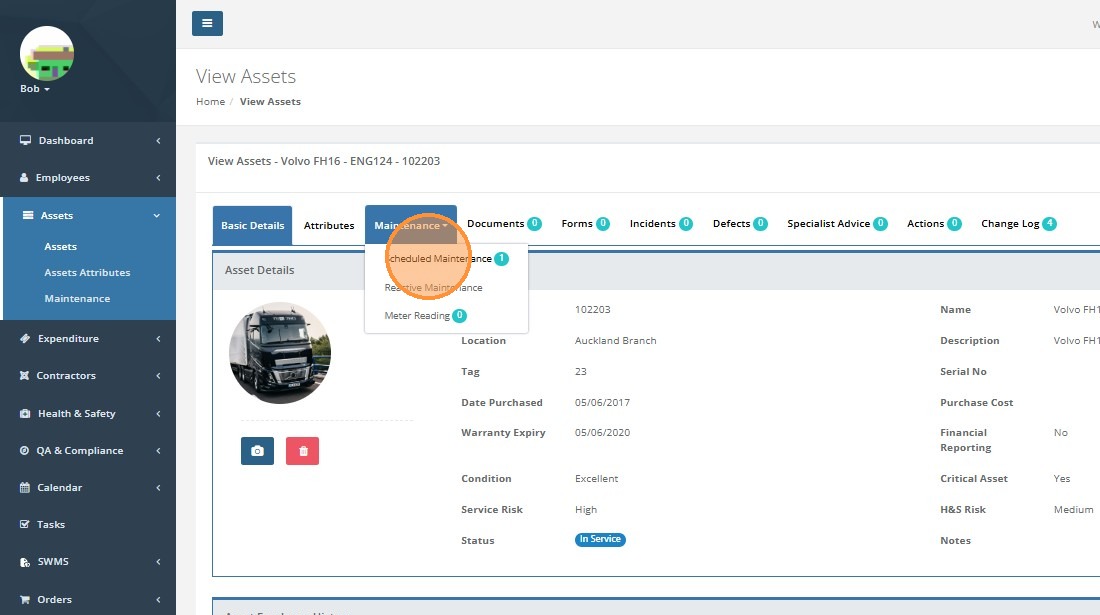The width and height of the screenshot is (1100, 615).
Task: Click the Home breadcrumb link
Action: pyautogui.click(x=210, y=102)
